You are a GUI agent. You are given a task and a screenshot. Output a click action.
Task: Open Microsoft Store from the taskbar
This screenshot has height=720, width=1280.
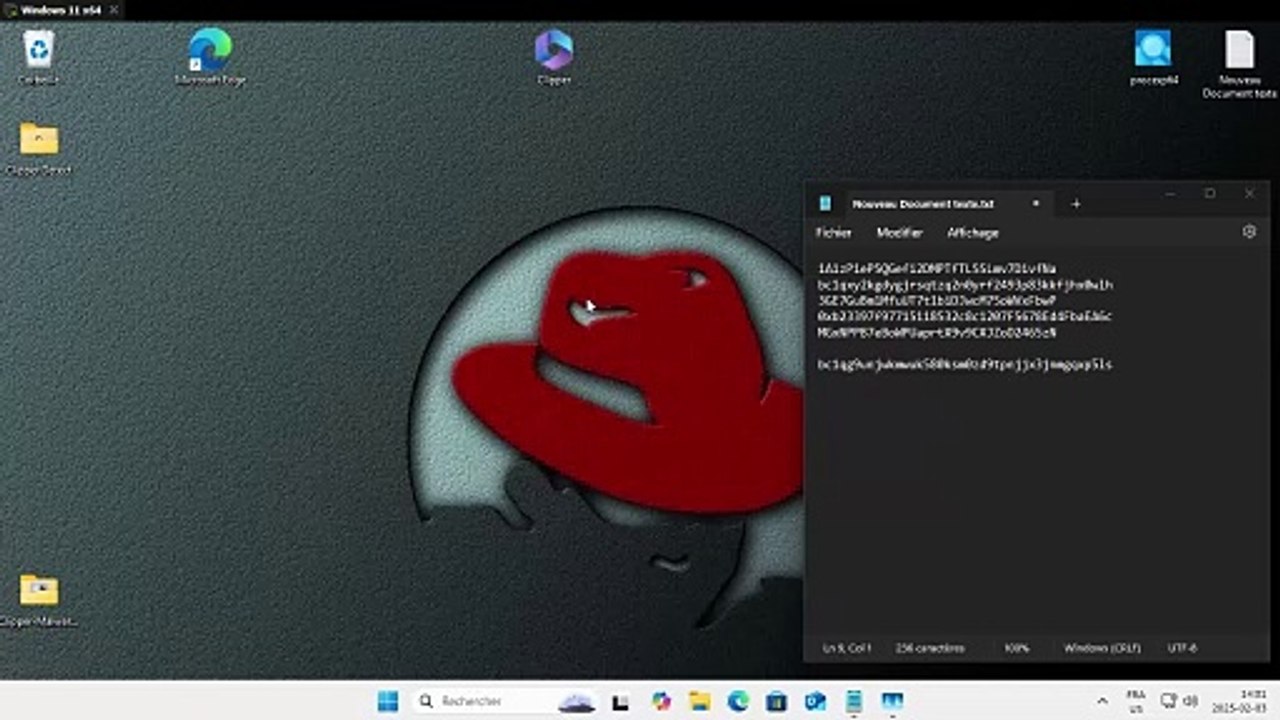pyautogui.click(x=776, y=701)
